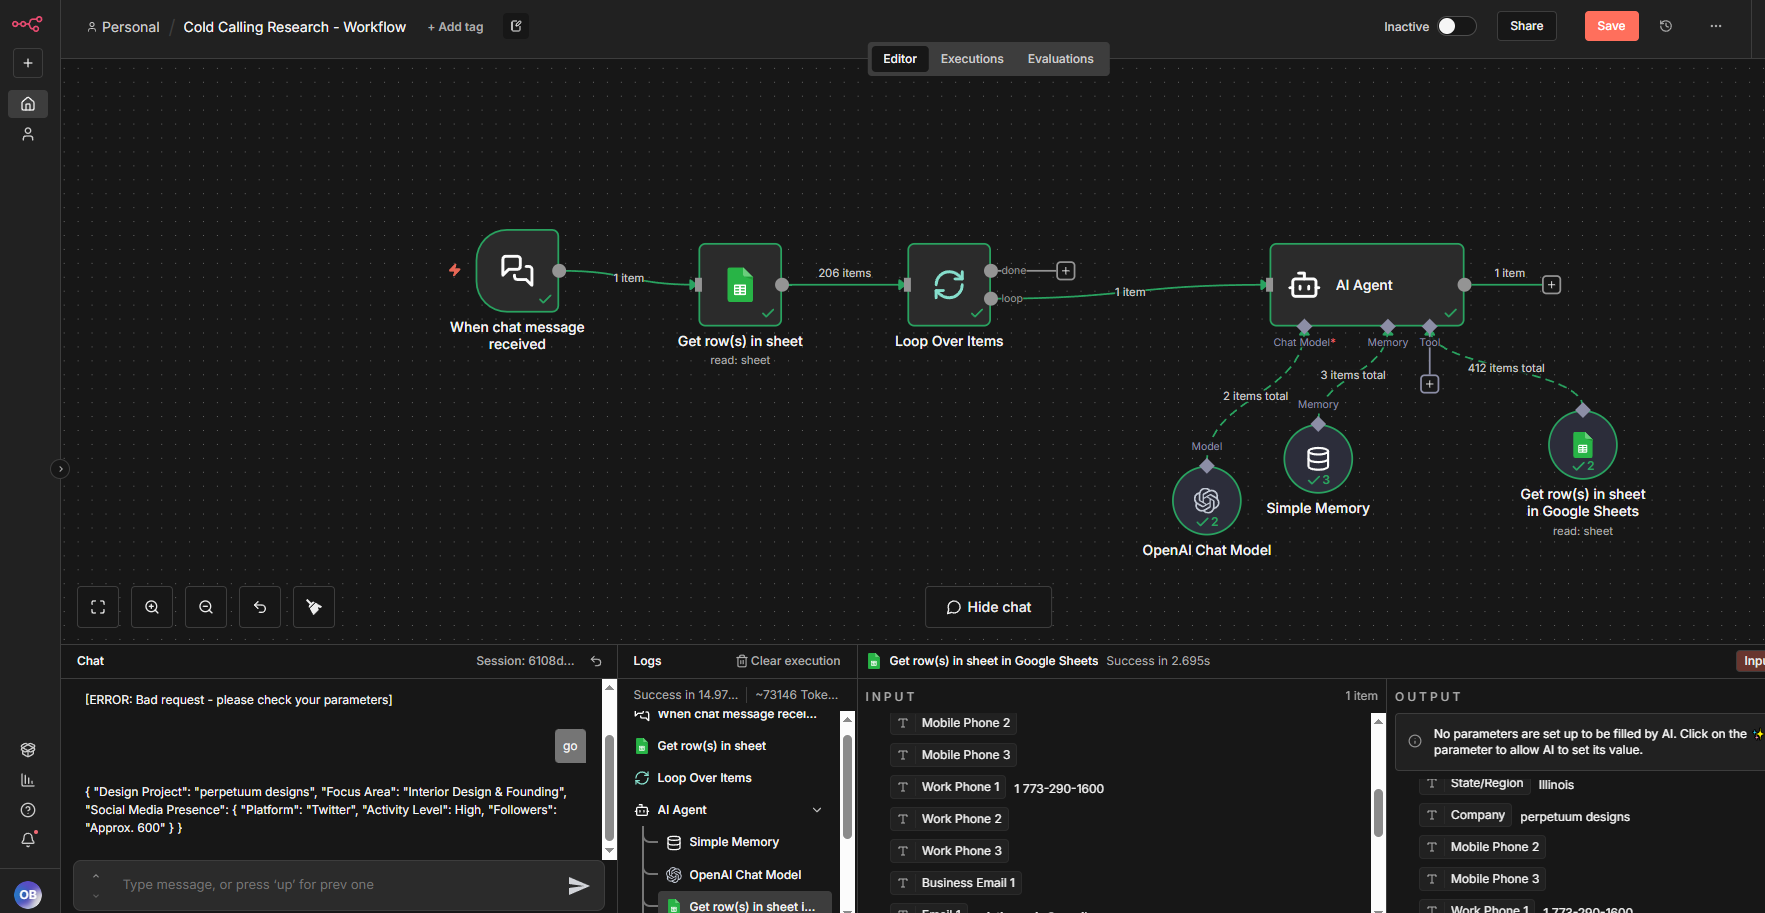Open the Loop Over Items node
The width and height of the screenshot is (1765, 913).
click(x=948, y=285)
